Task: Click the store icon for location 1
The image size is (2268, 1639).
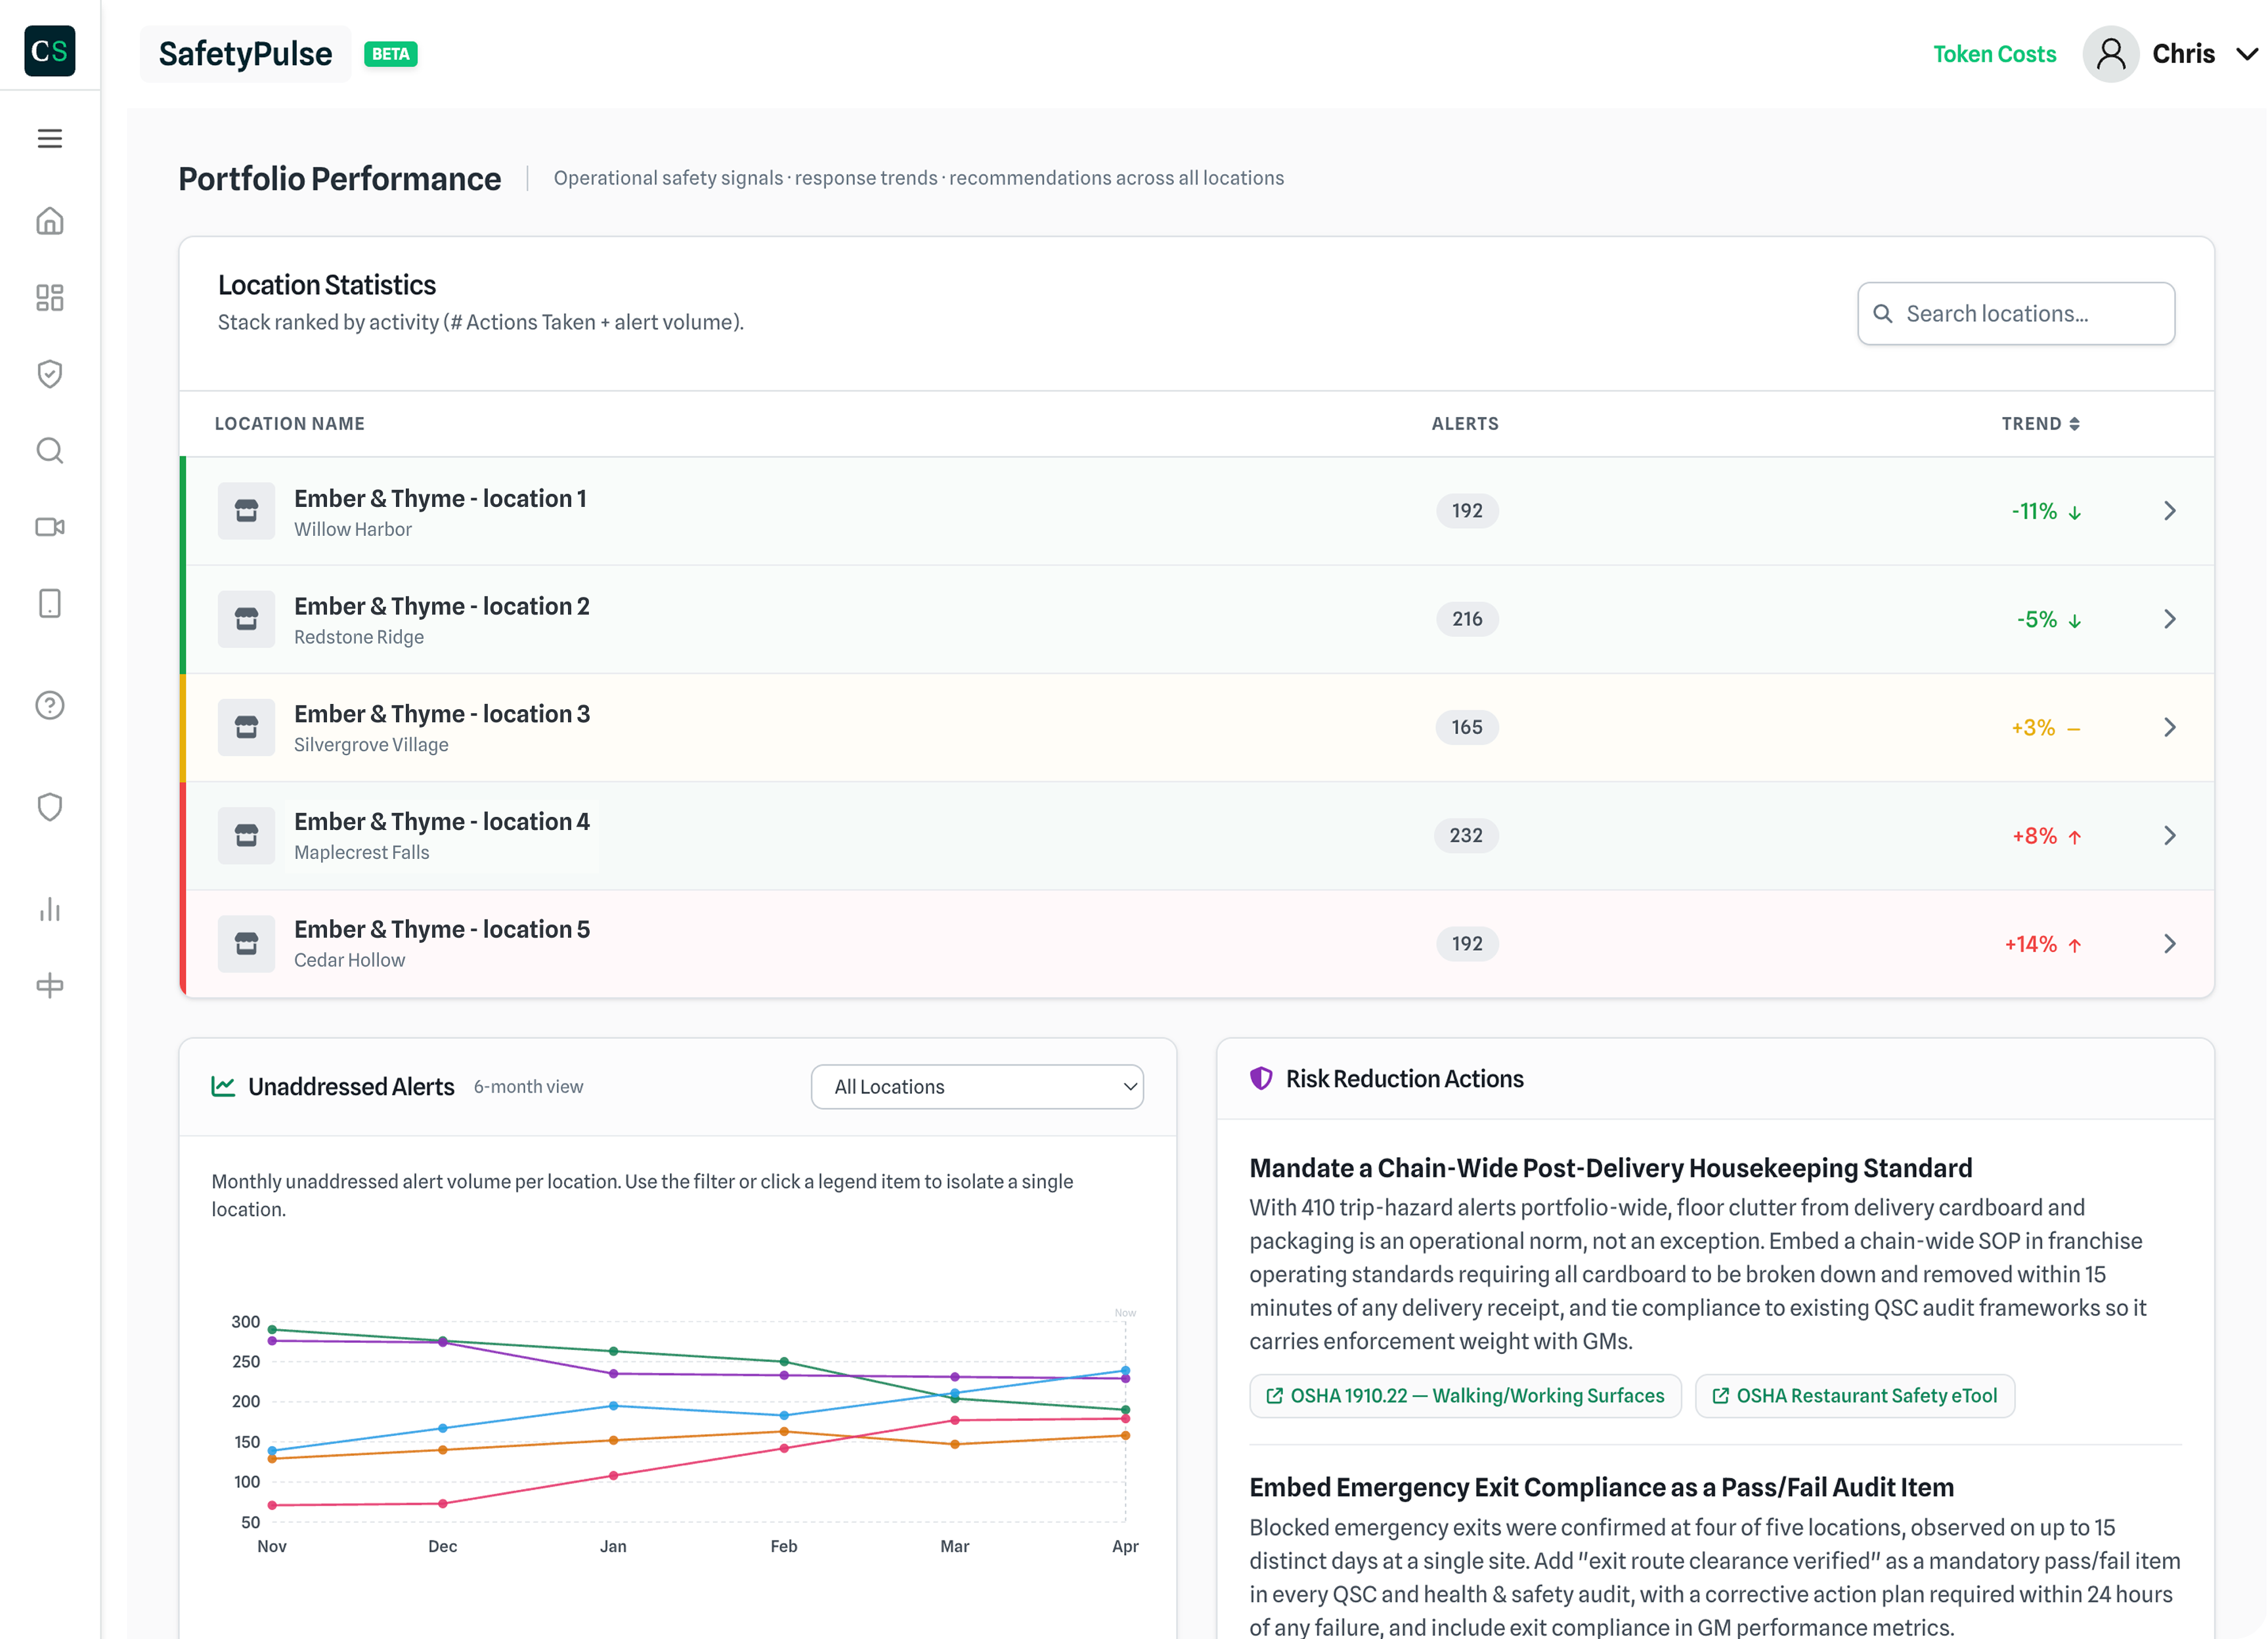Action: (246, 511)
